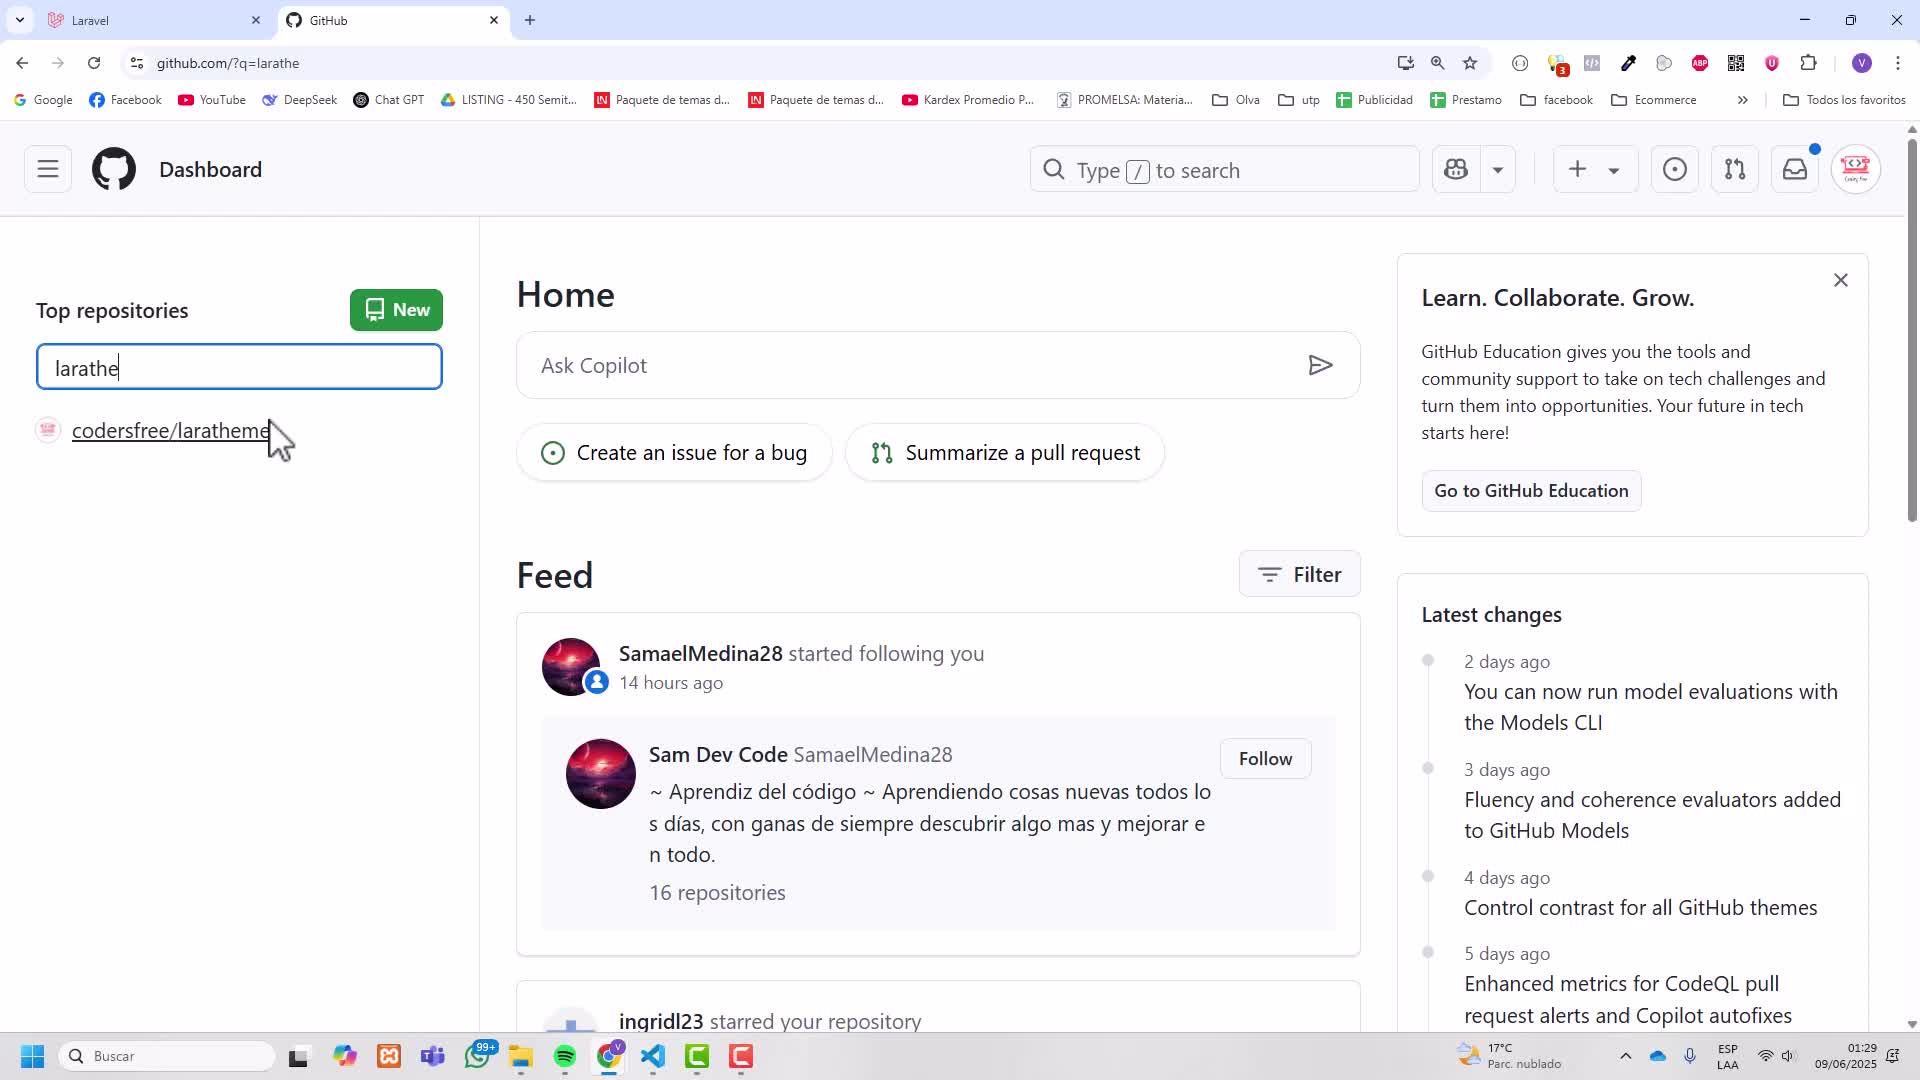Send the Copilot prompt arrow icon

[x=1320, y=365]
